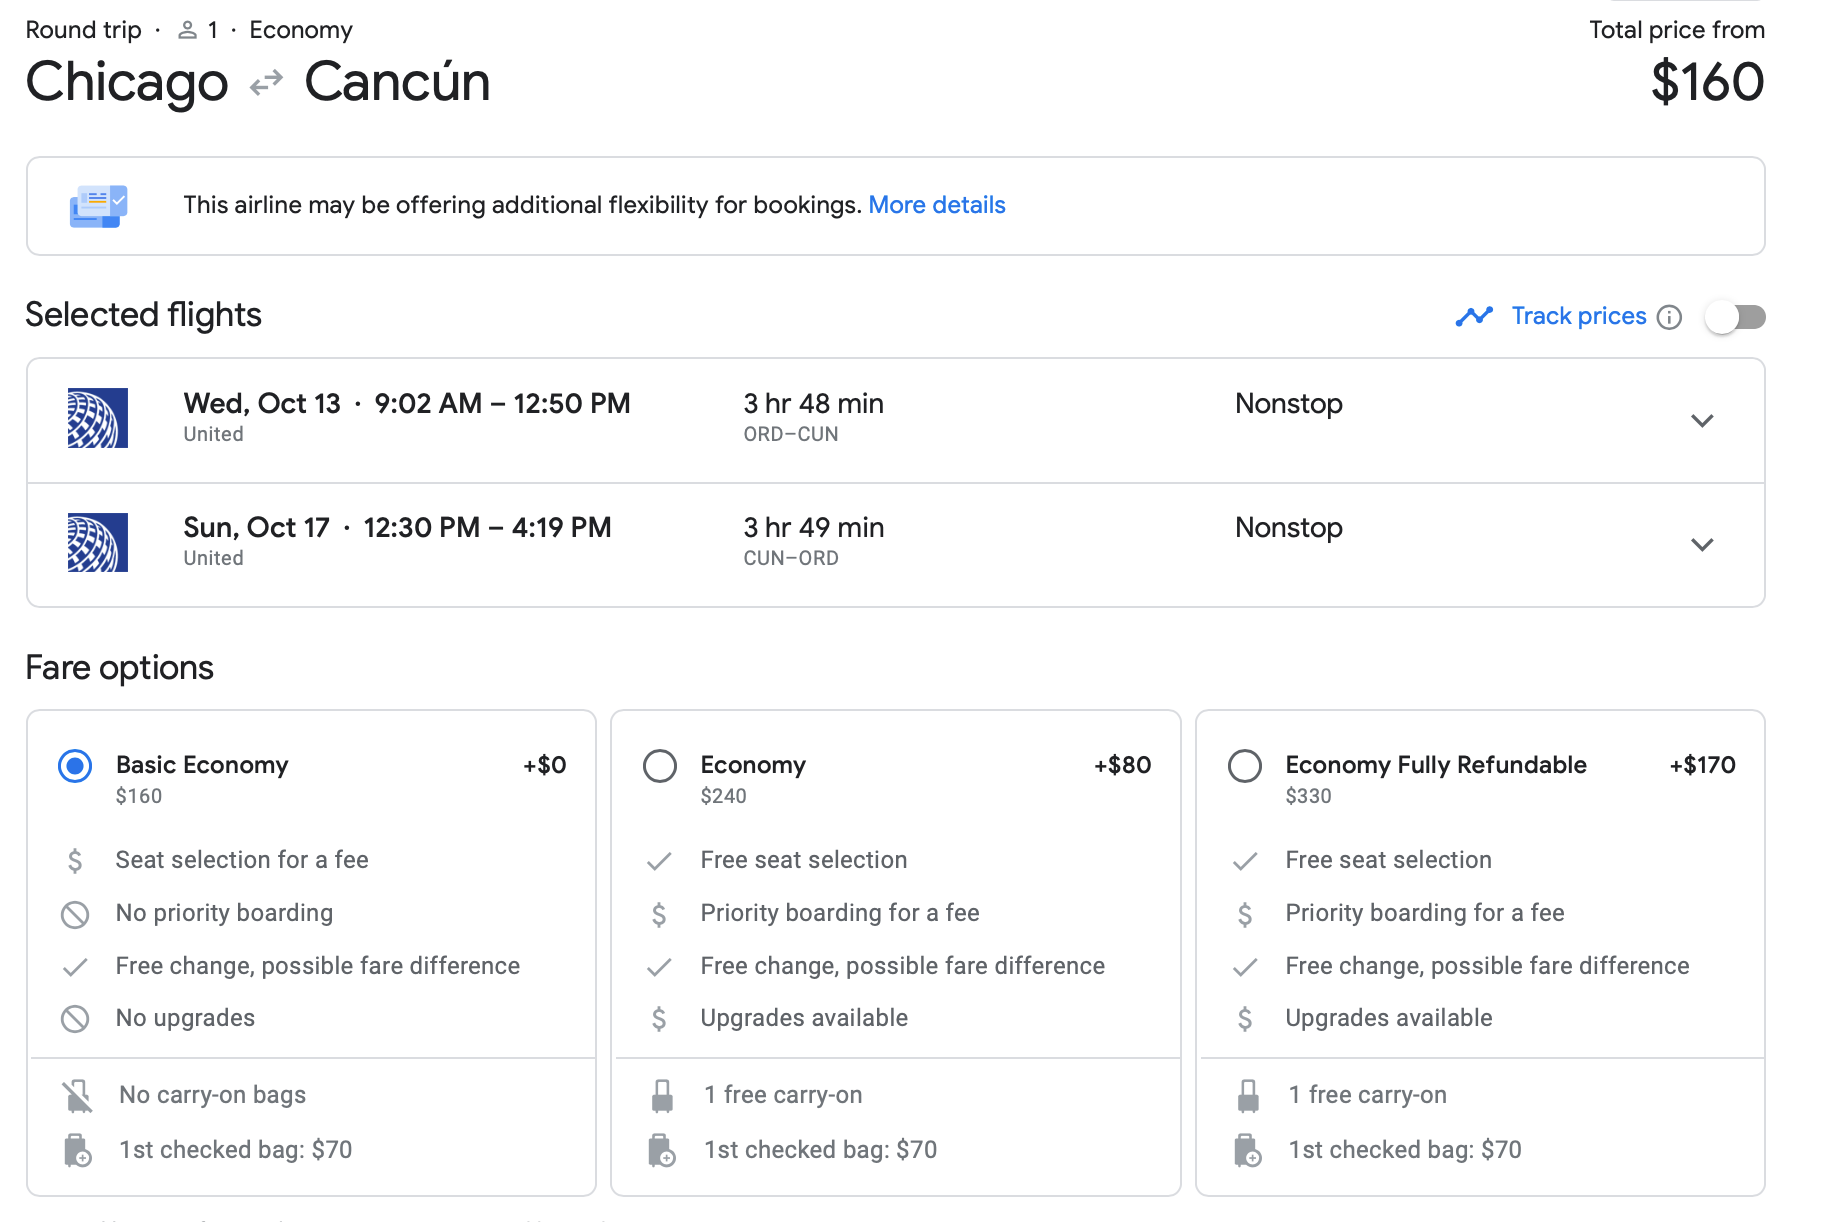Screen dimensions: 1844x1222
Task: Choose Economy Fully Refundable radio button
Action: pos(1245,766)
